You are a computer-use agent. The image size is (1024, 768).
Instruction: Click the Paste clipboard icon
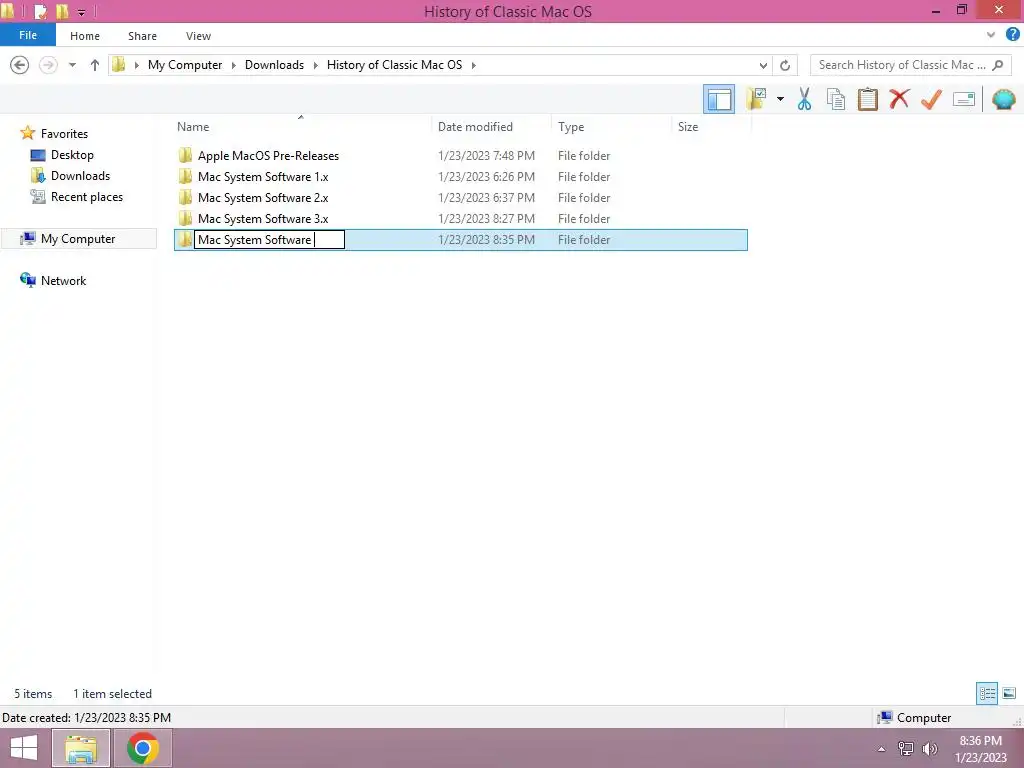867,99
